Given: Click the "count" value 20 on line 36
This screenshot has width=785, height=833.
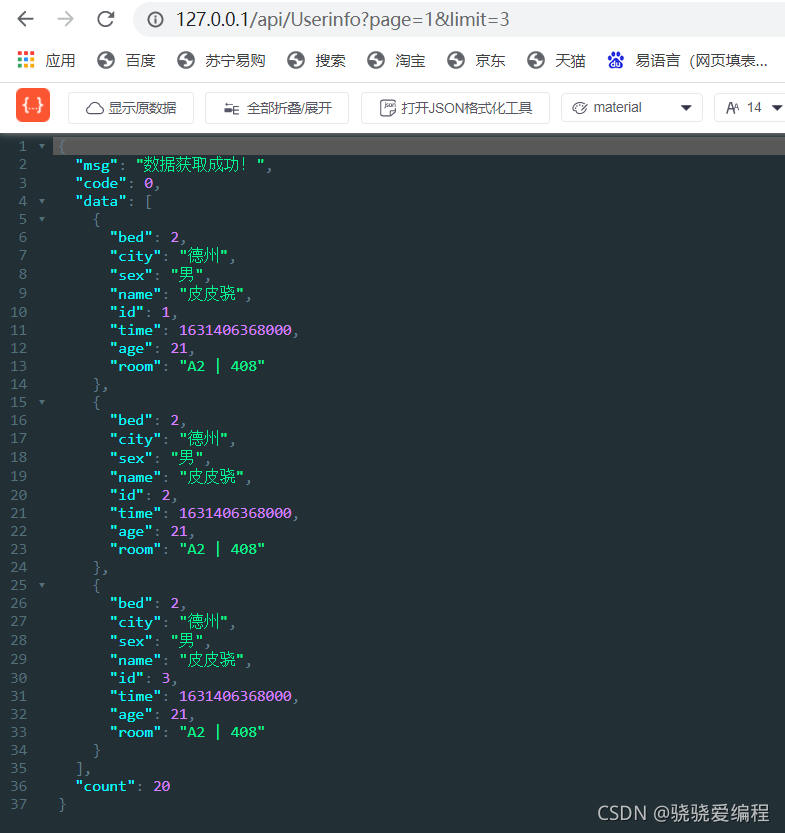Looking at the screenshot, I should pos(161,786).
